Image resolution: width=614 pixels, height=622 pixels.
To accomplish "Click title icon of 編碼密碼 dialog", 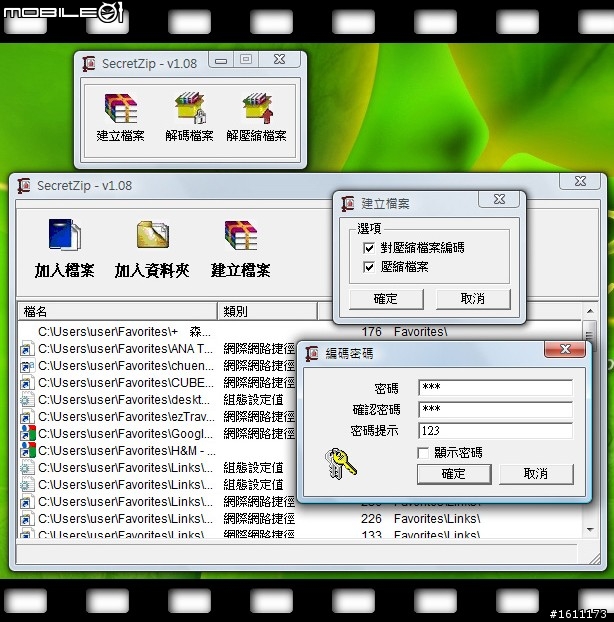I will pyautogui.click(x=312, y=353).
